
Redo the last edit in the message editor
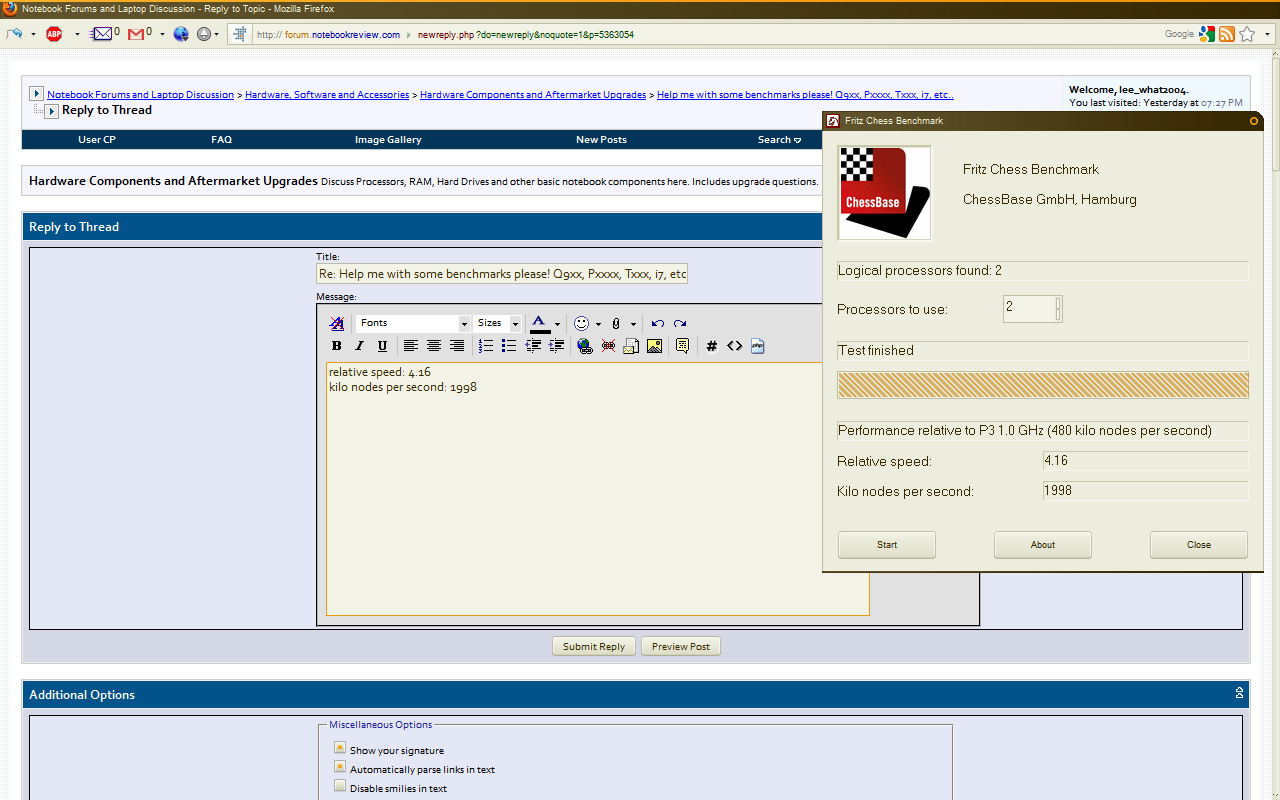680,323
